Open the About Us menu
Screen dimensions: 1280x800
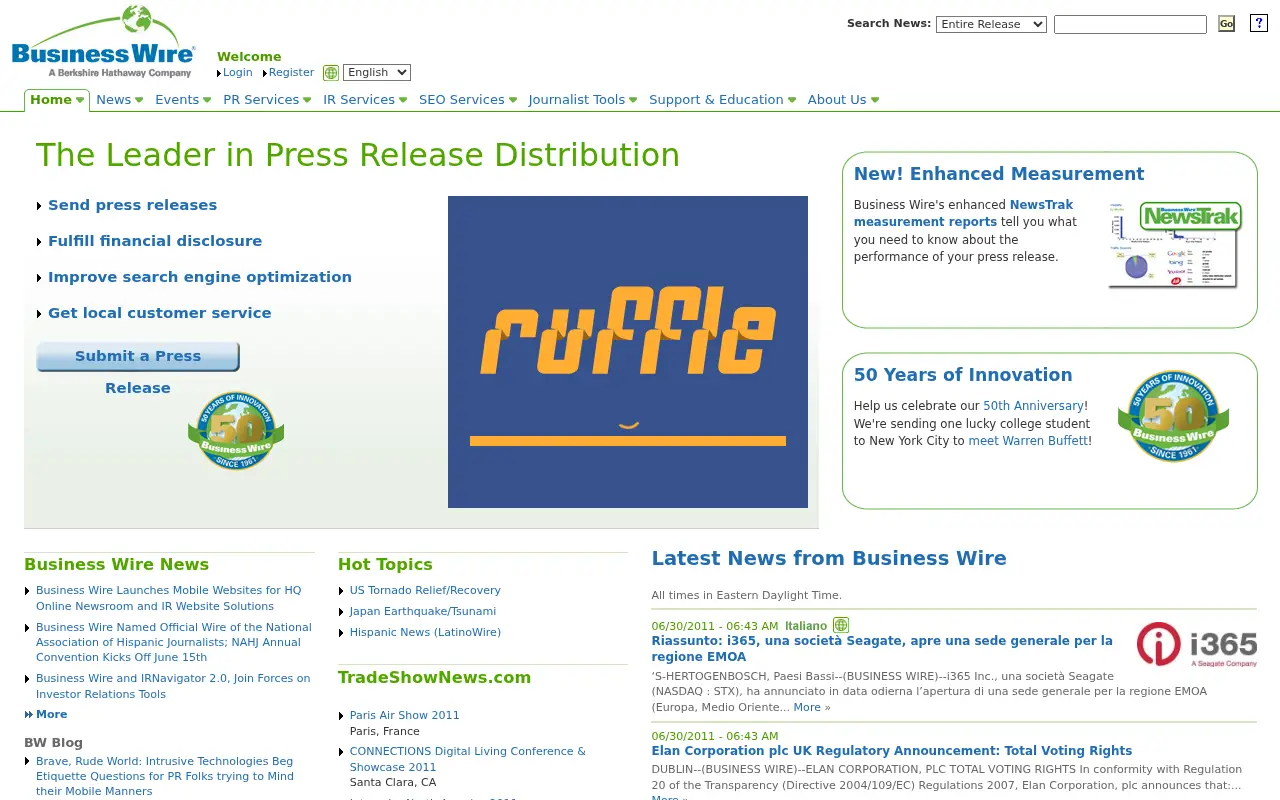843,100
